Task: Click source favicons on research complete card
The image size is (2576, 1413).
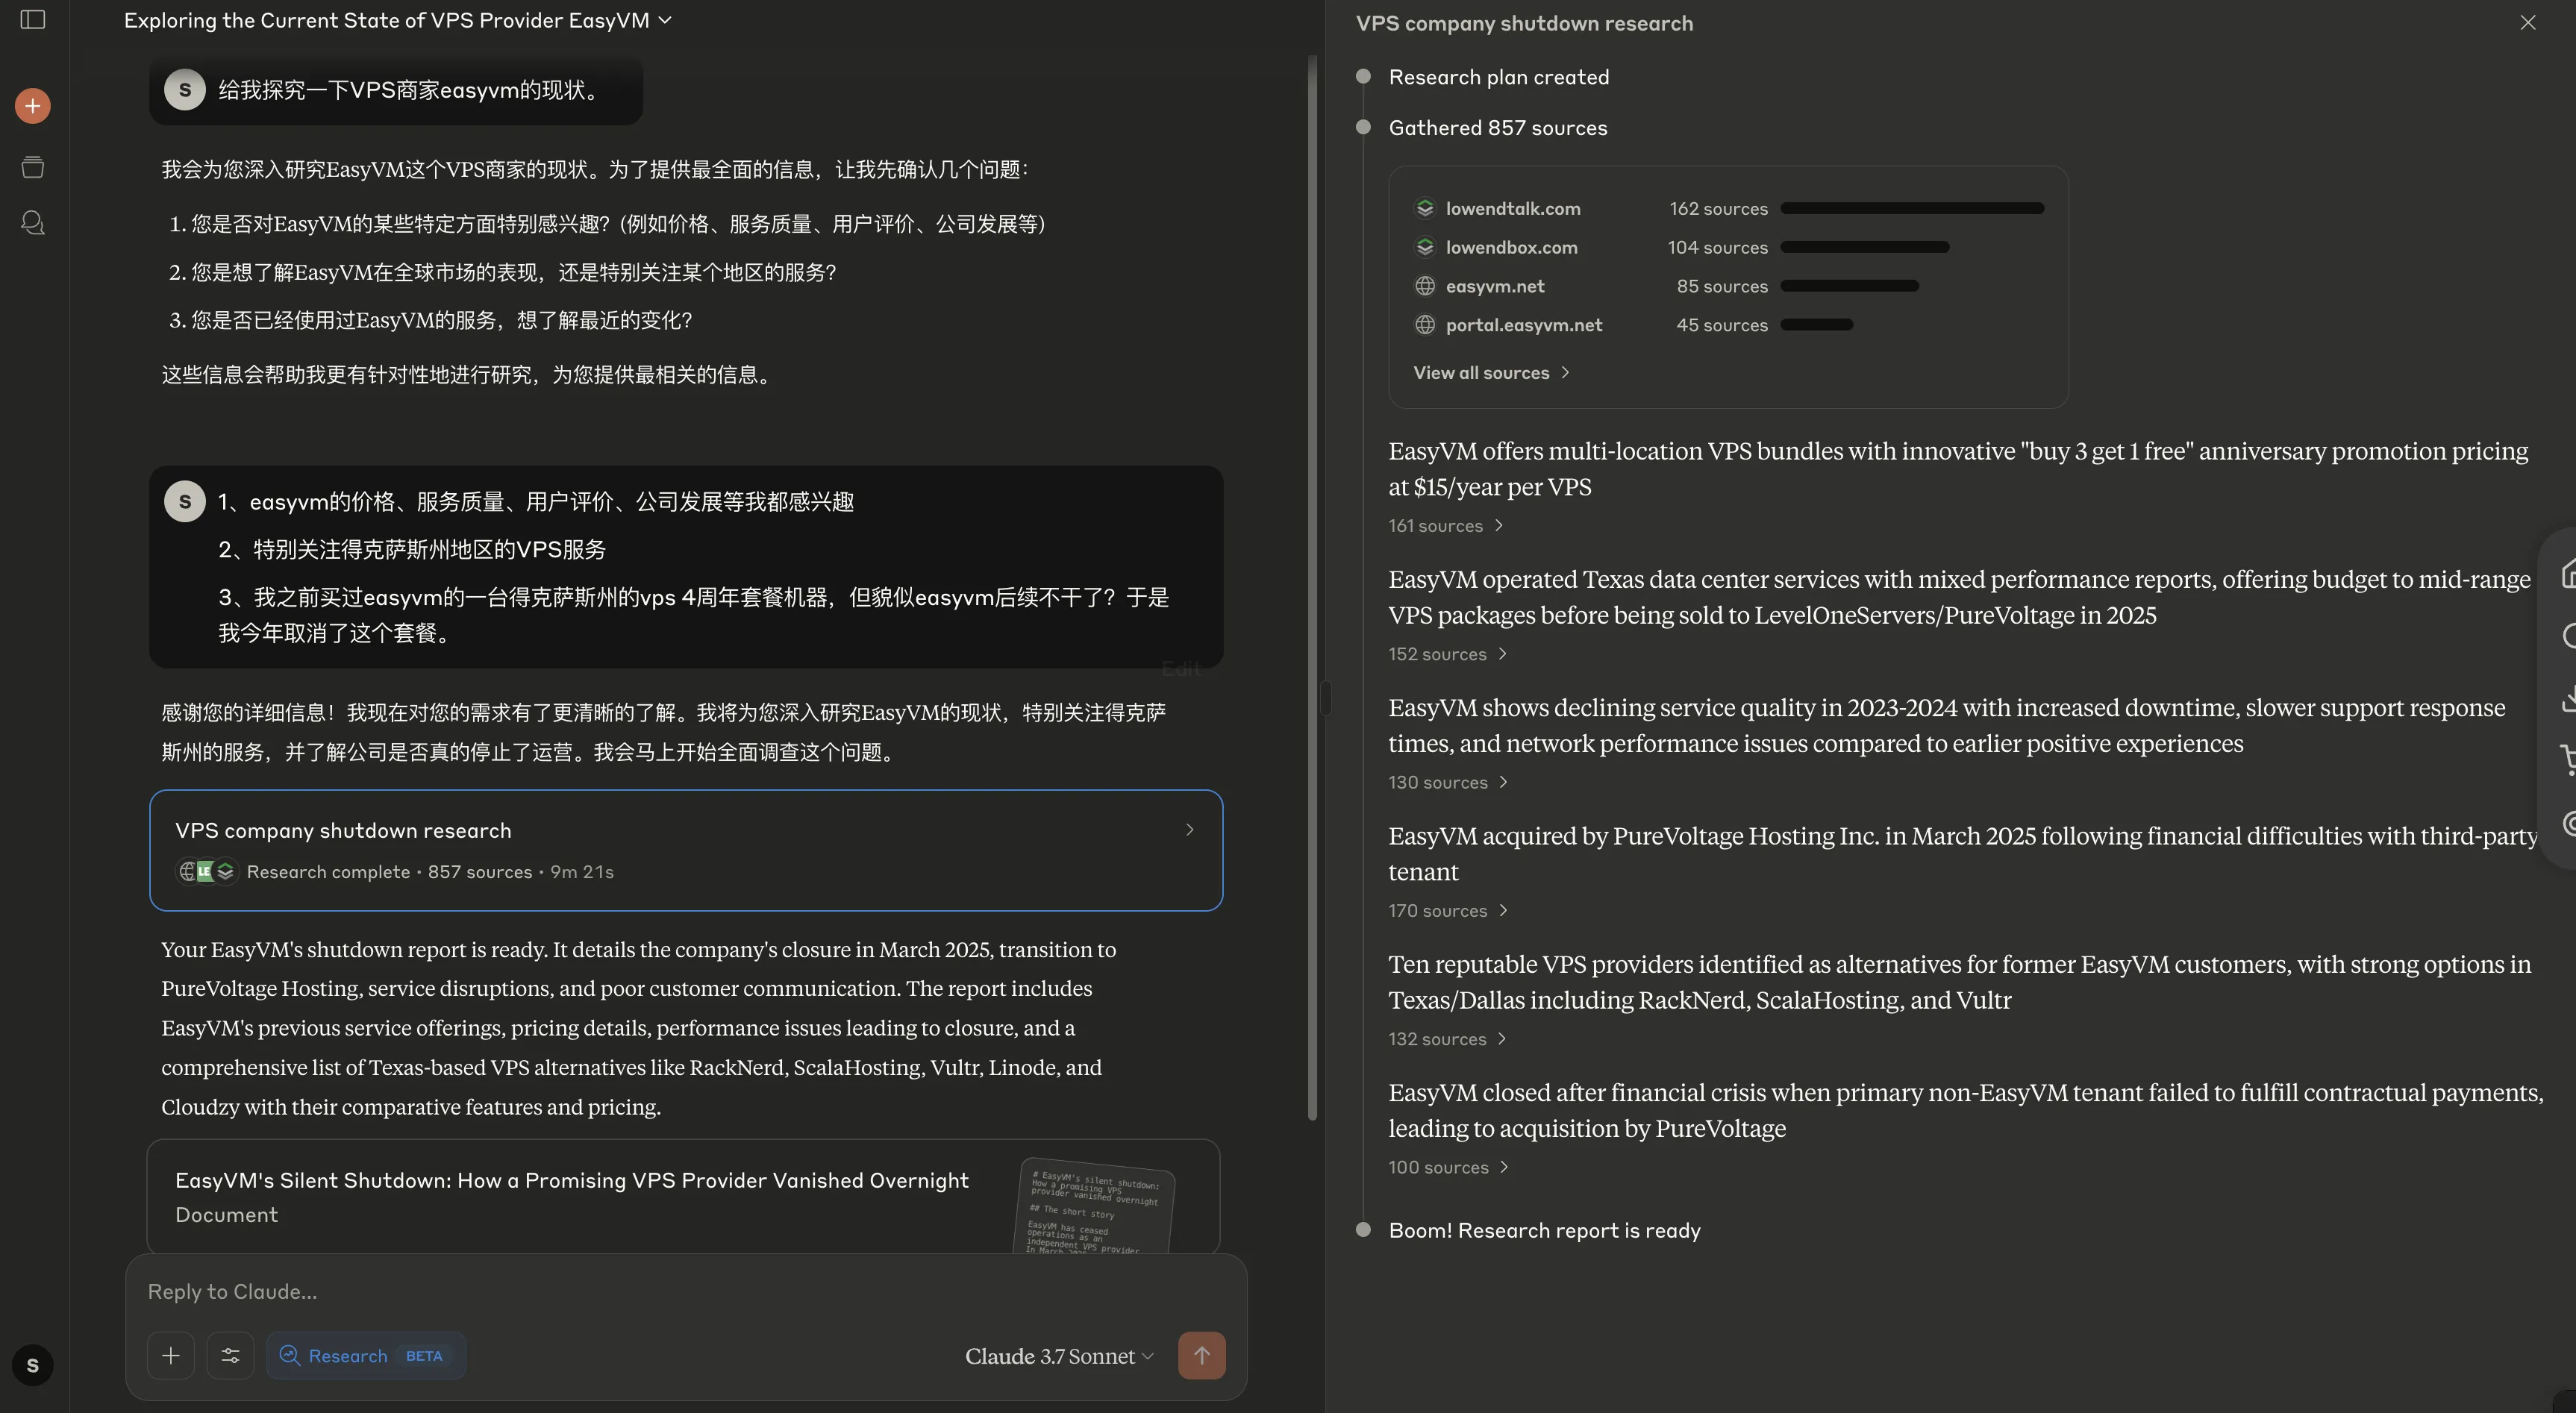Action: tap(206, 872)
